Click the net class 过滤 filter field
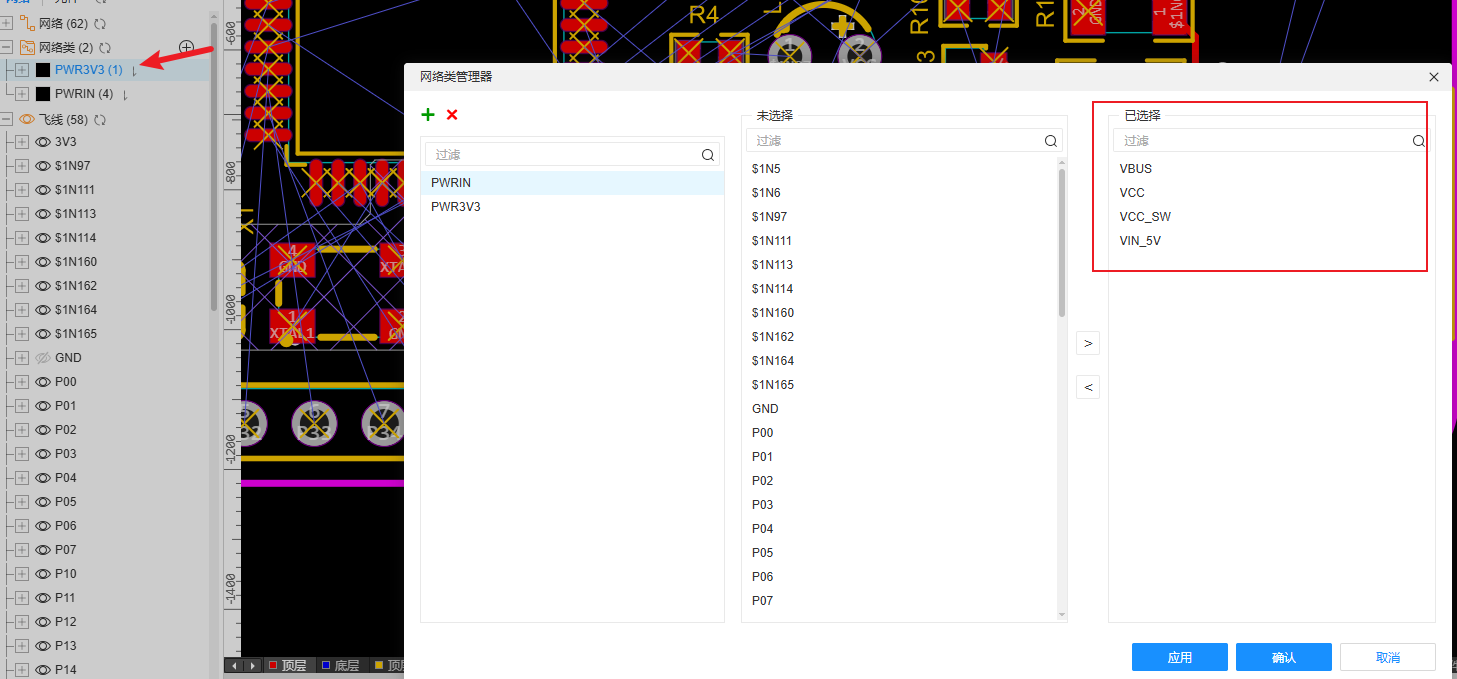This screenshot has width=1457, height=679. (x=572, y=155)
